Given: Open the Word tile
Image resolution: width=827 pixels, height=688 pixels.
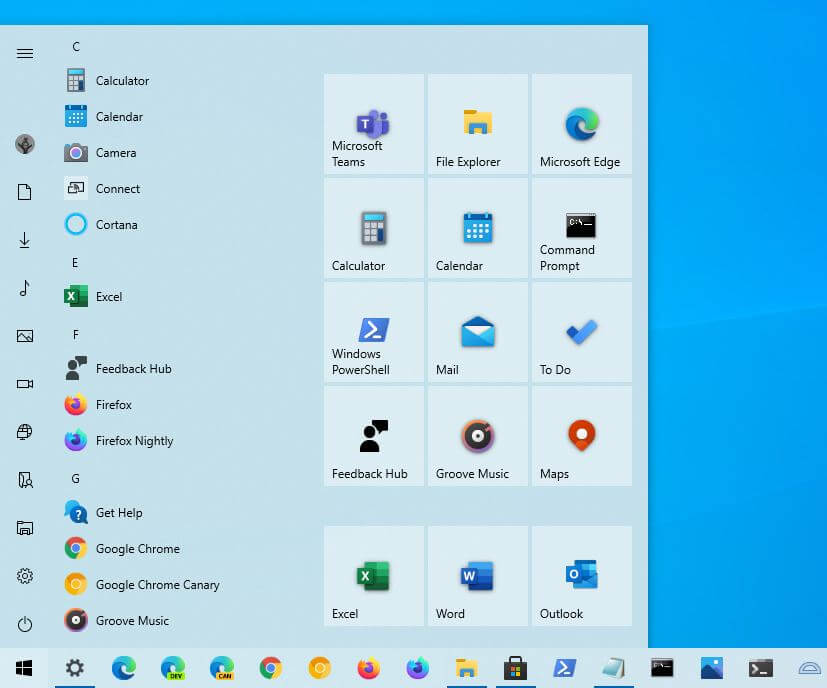Looking at the screenshot, I should click(x=477, y=576).
